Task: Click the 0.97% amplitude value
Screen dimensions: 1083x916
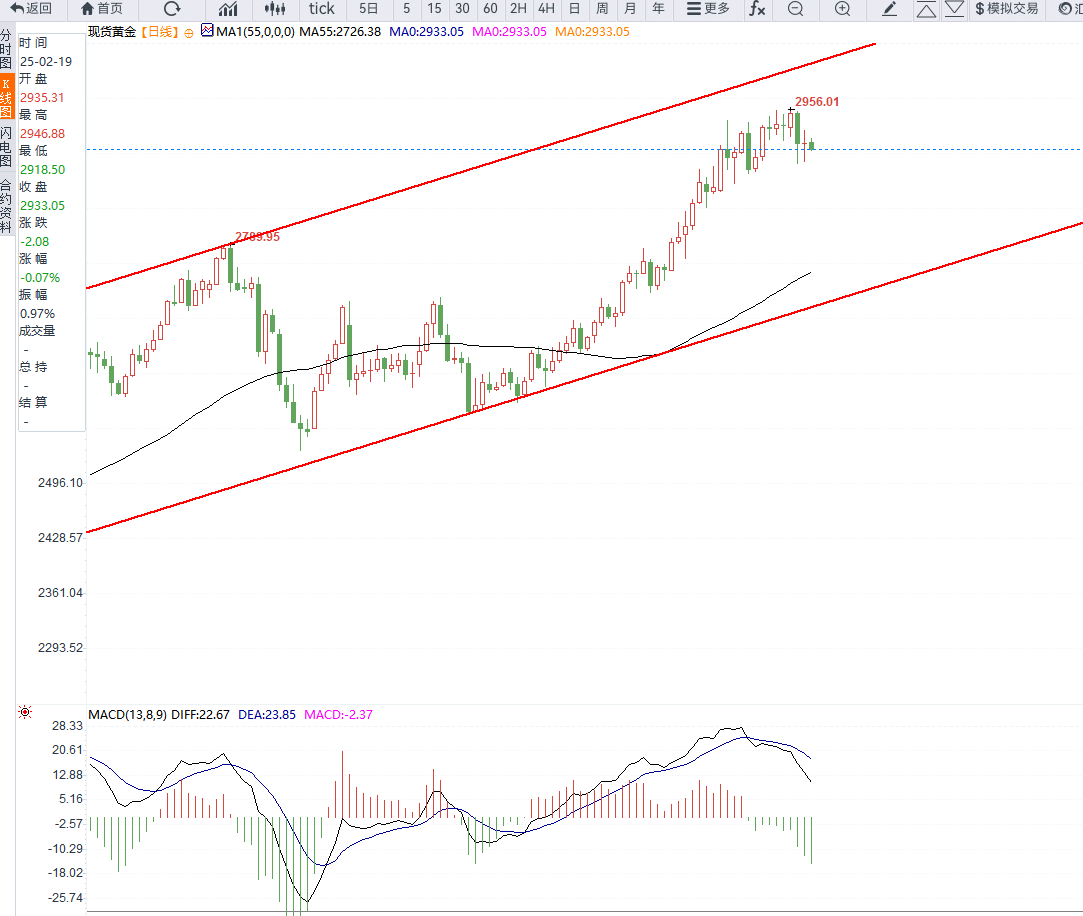Action: [x=37, y=314]
